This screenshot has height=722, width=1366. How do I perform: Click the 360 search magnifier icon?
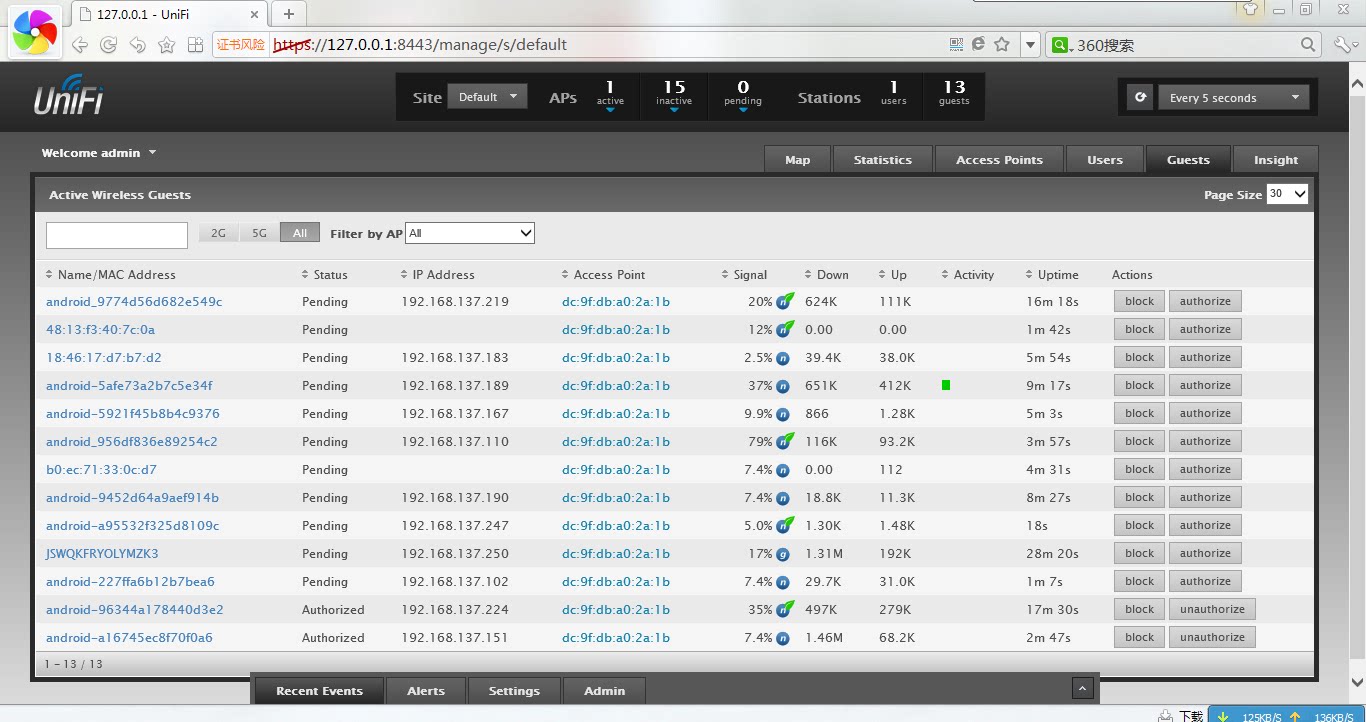pos(1309,45)
